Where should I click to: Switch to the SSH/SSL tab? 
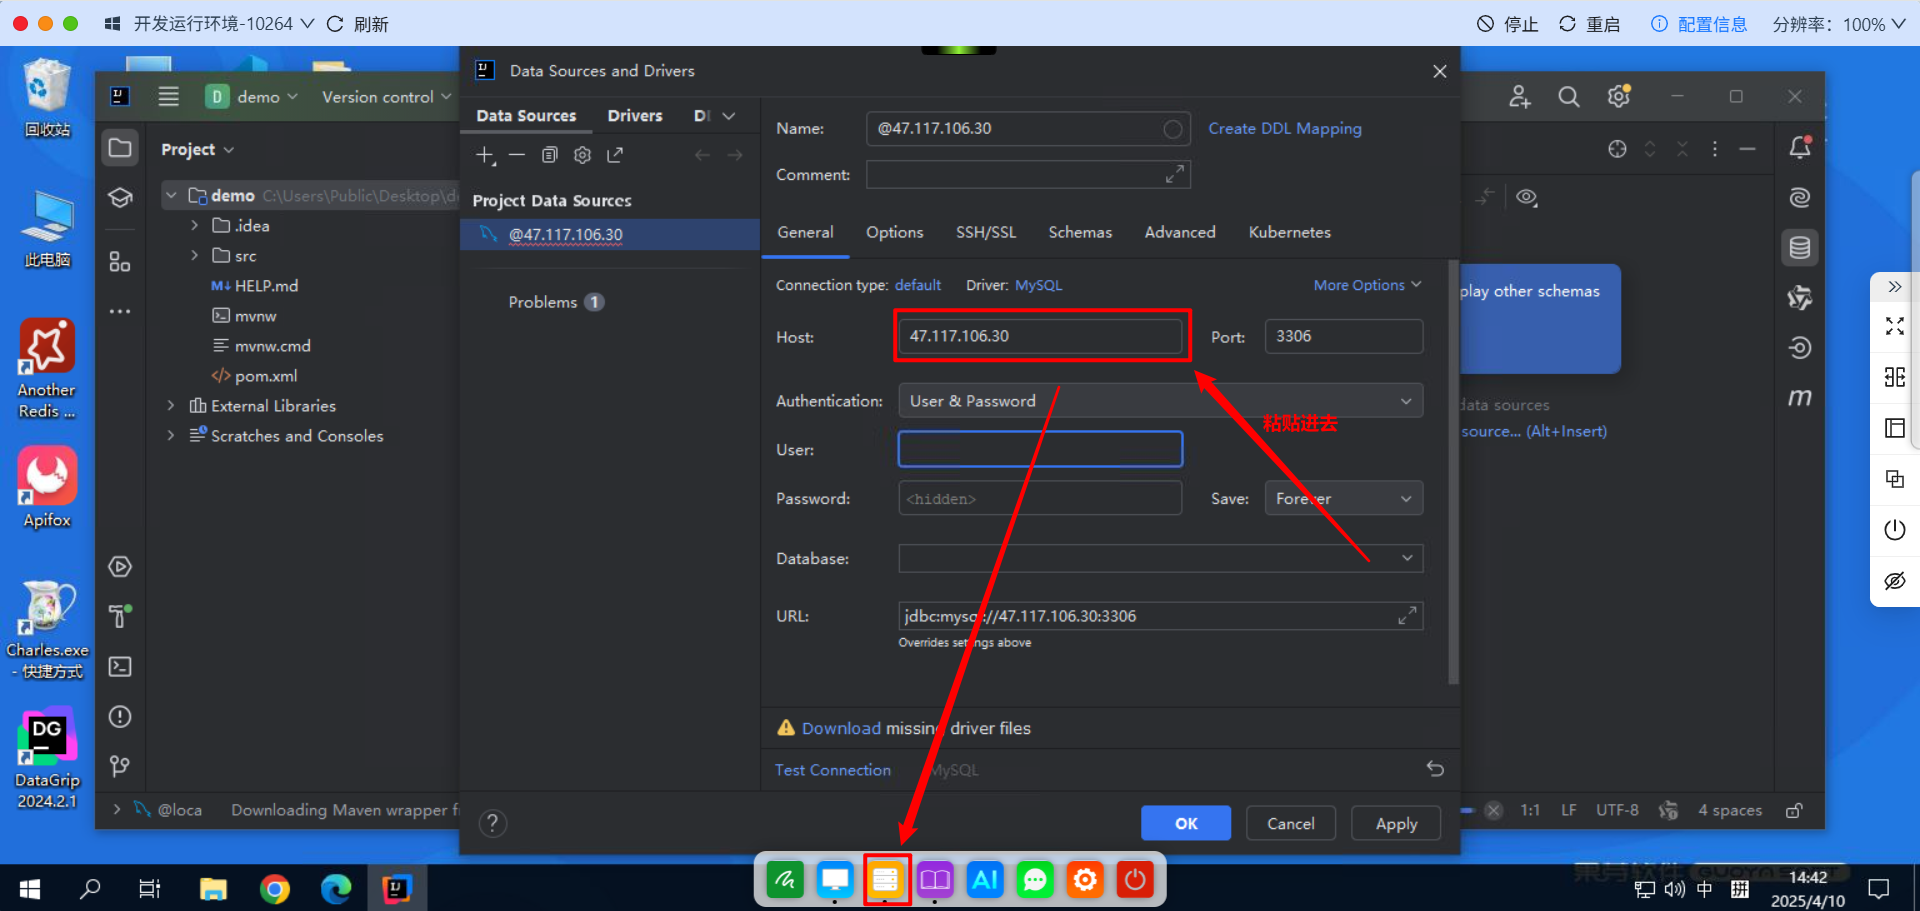click(x=986, y=232)
